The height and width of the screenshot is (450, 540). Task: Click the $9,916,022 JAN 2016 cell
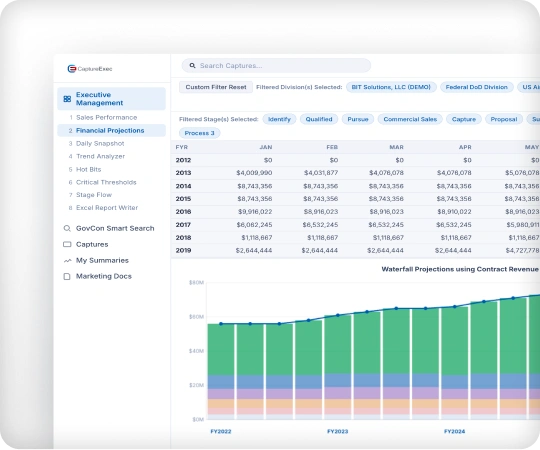[x=255, y=212]
